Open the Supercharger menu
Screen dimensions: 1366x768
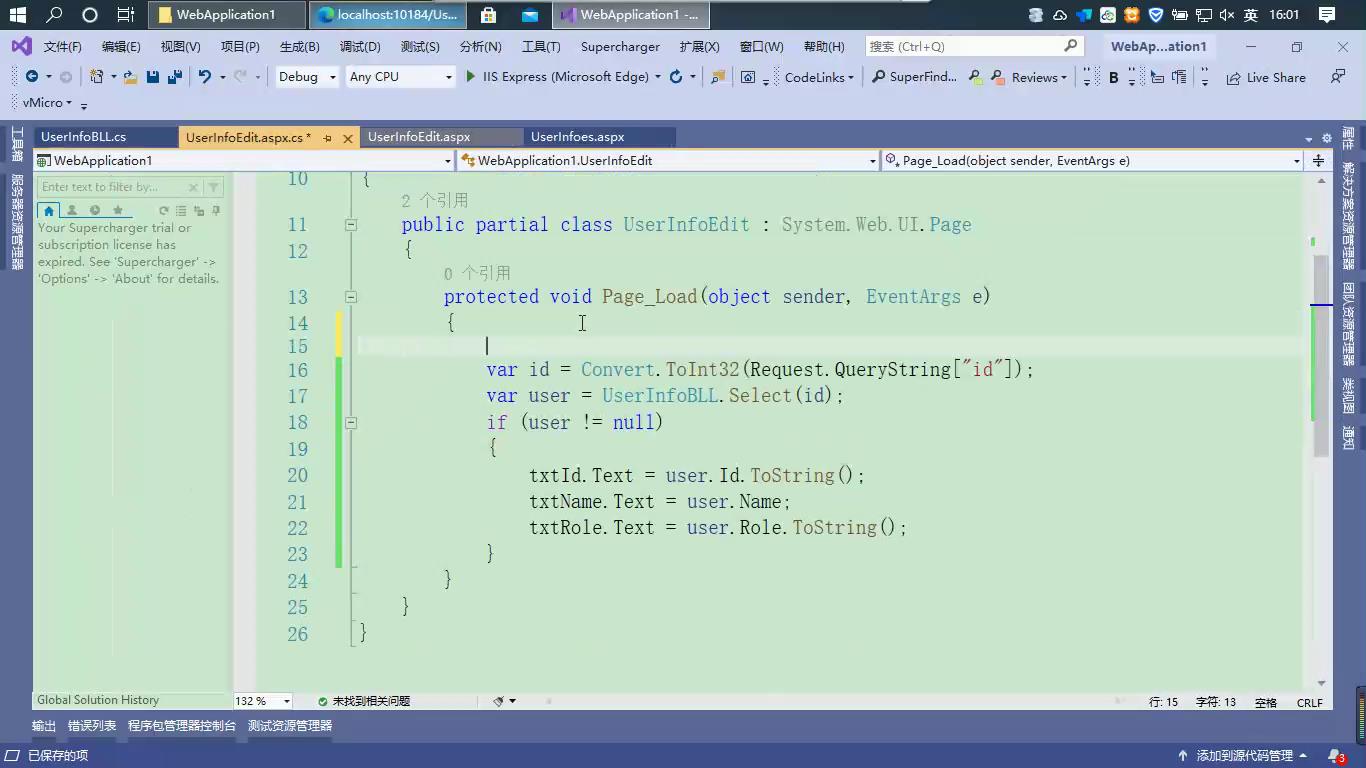620,46
